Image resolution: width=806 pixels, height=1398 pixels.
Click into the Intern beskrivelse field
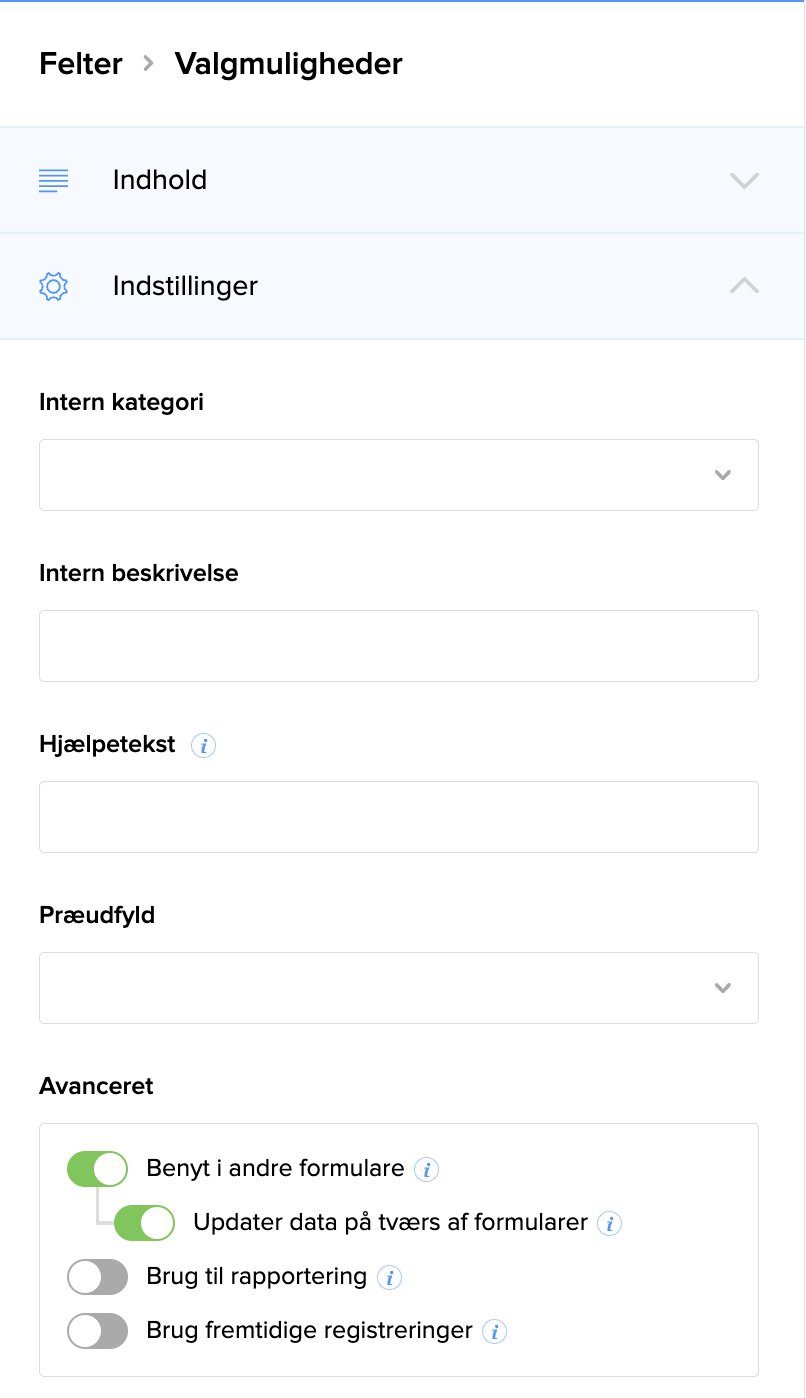tap(399, 645)
